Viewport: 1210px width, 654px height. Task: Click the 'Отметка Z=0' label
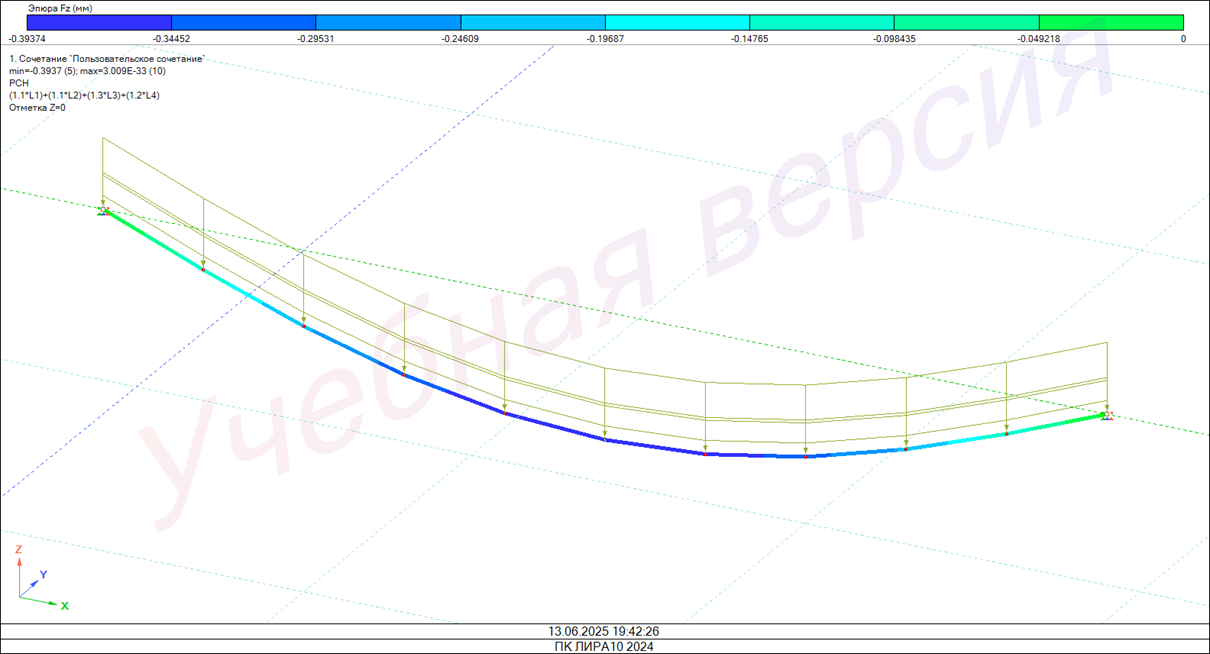pyautogui.click(x=37, y=107)
